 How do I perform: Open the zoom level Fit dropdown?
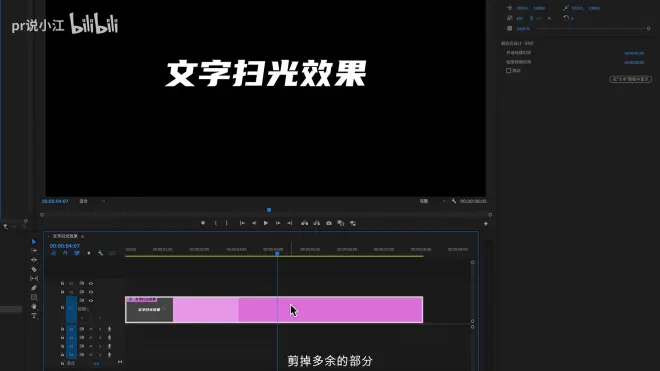point(92,201)
